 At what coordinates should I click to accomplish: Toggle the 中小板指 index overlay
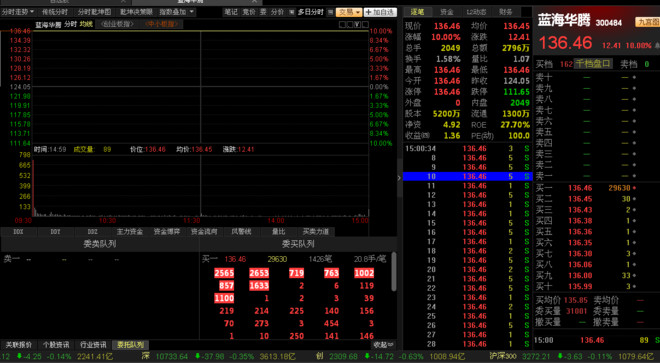162,24
